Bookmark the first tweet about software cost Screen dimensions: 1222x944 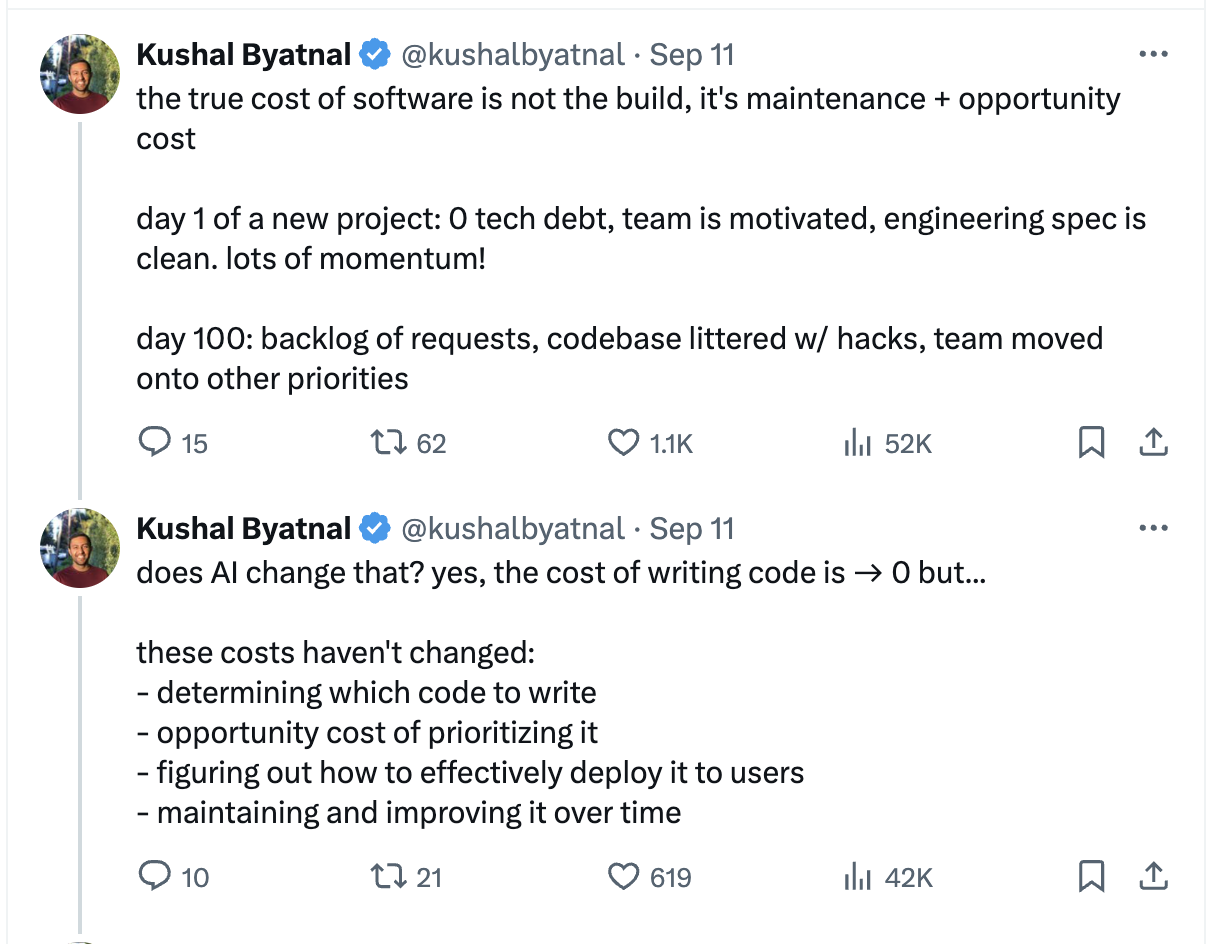[x=1091, y=442]
